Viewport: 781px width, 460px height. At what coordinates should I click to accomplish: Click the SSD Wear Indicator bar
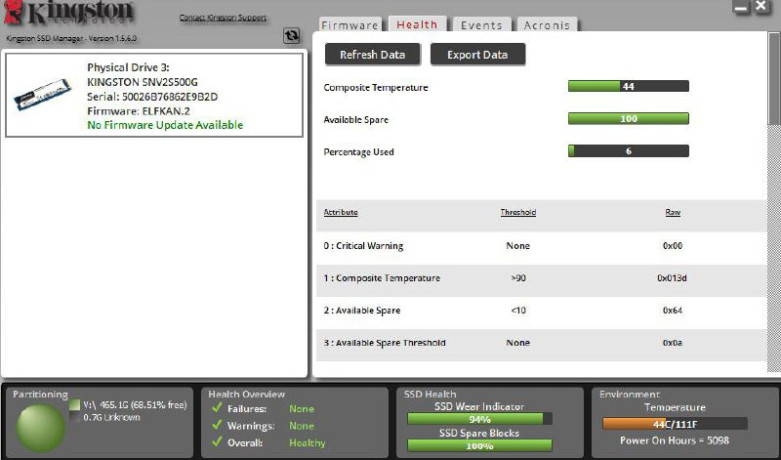(x=479, y=419)
